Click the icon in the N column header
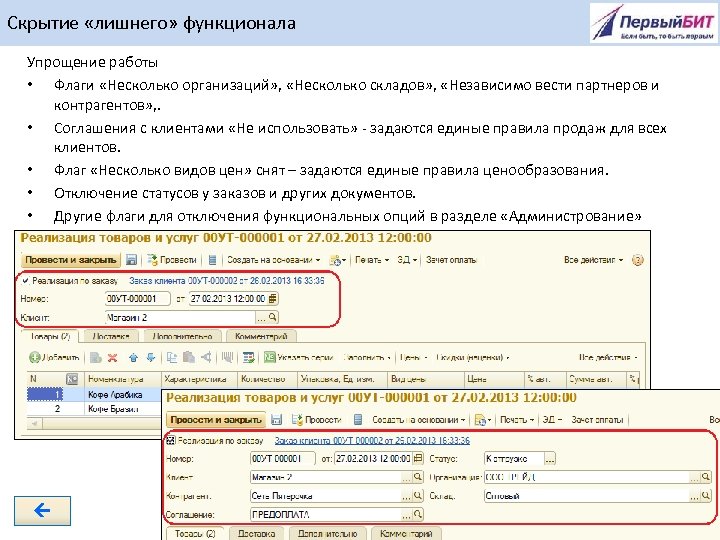 (x=72, y=379)
